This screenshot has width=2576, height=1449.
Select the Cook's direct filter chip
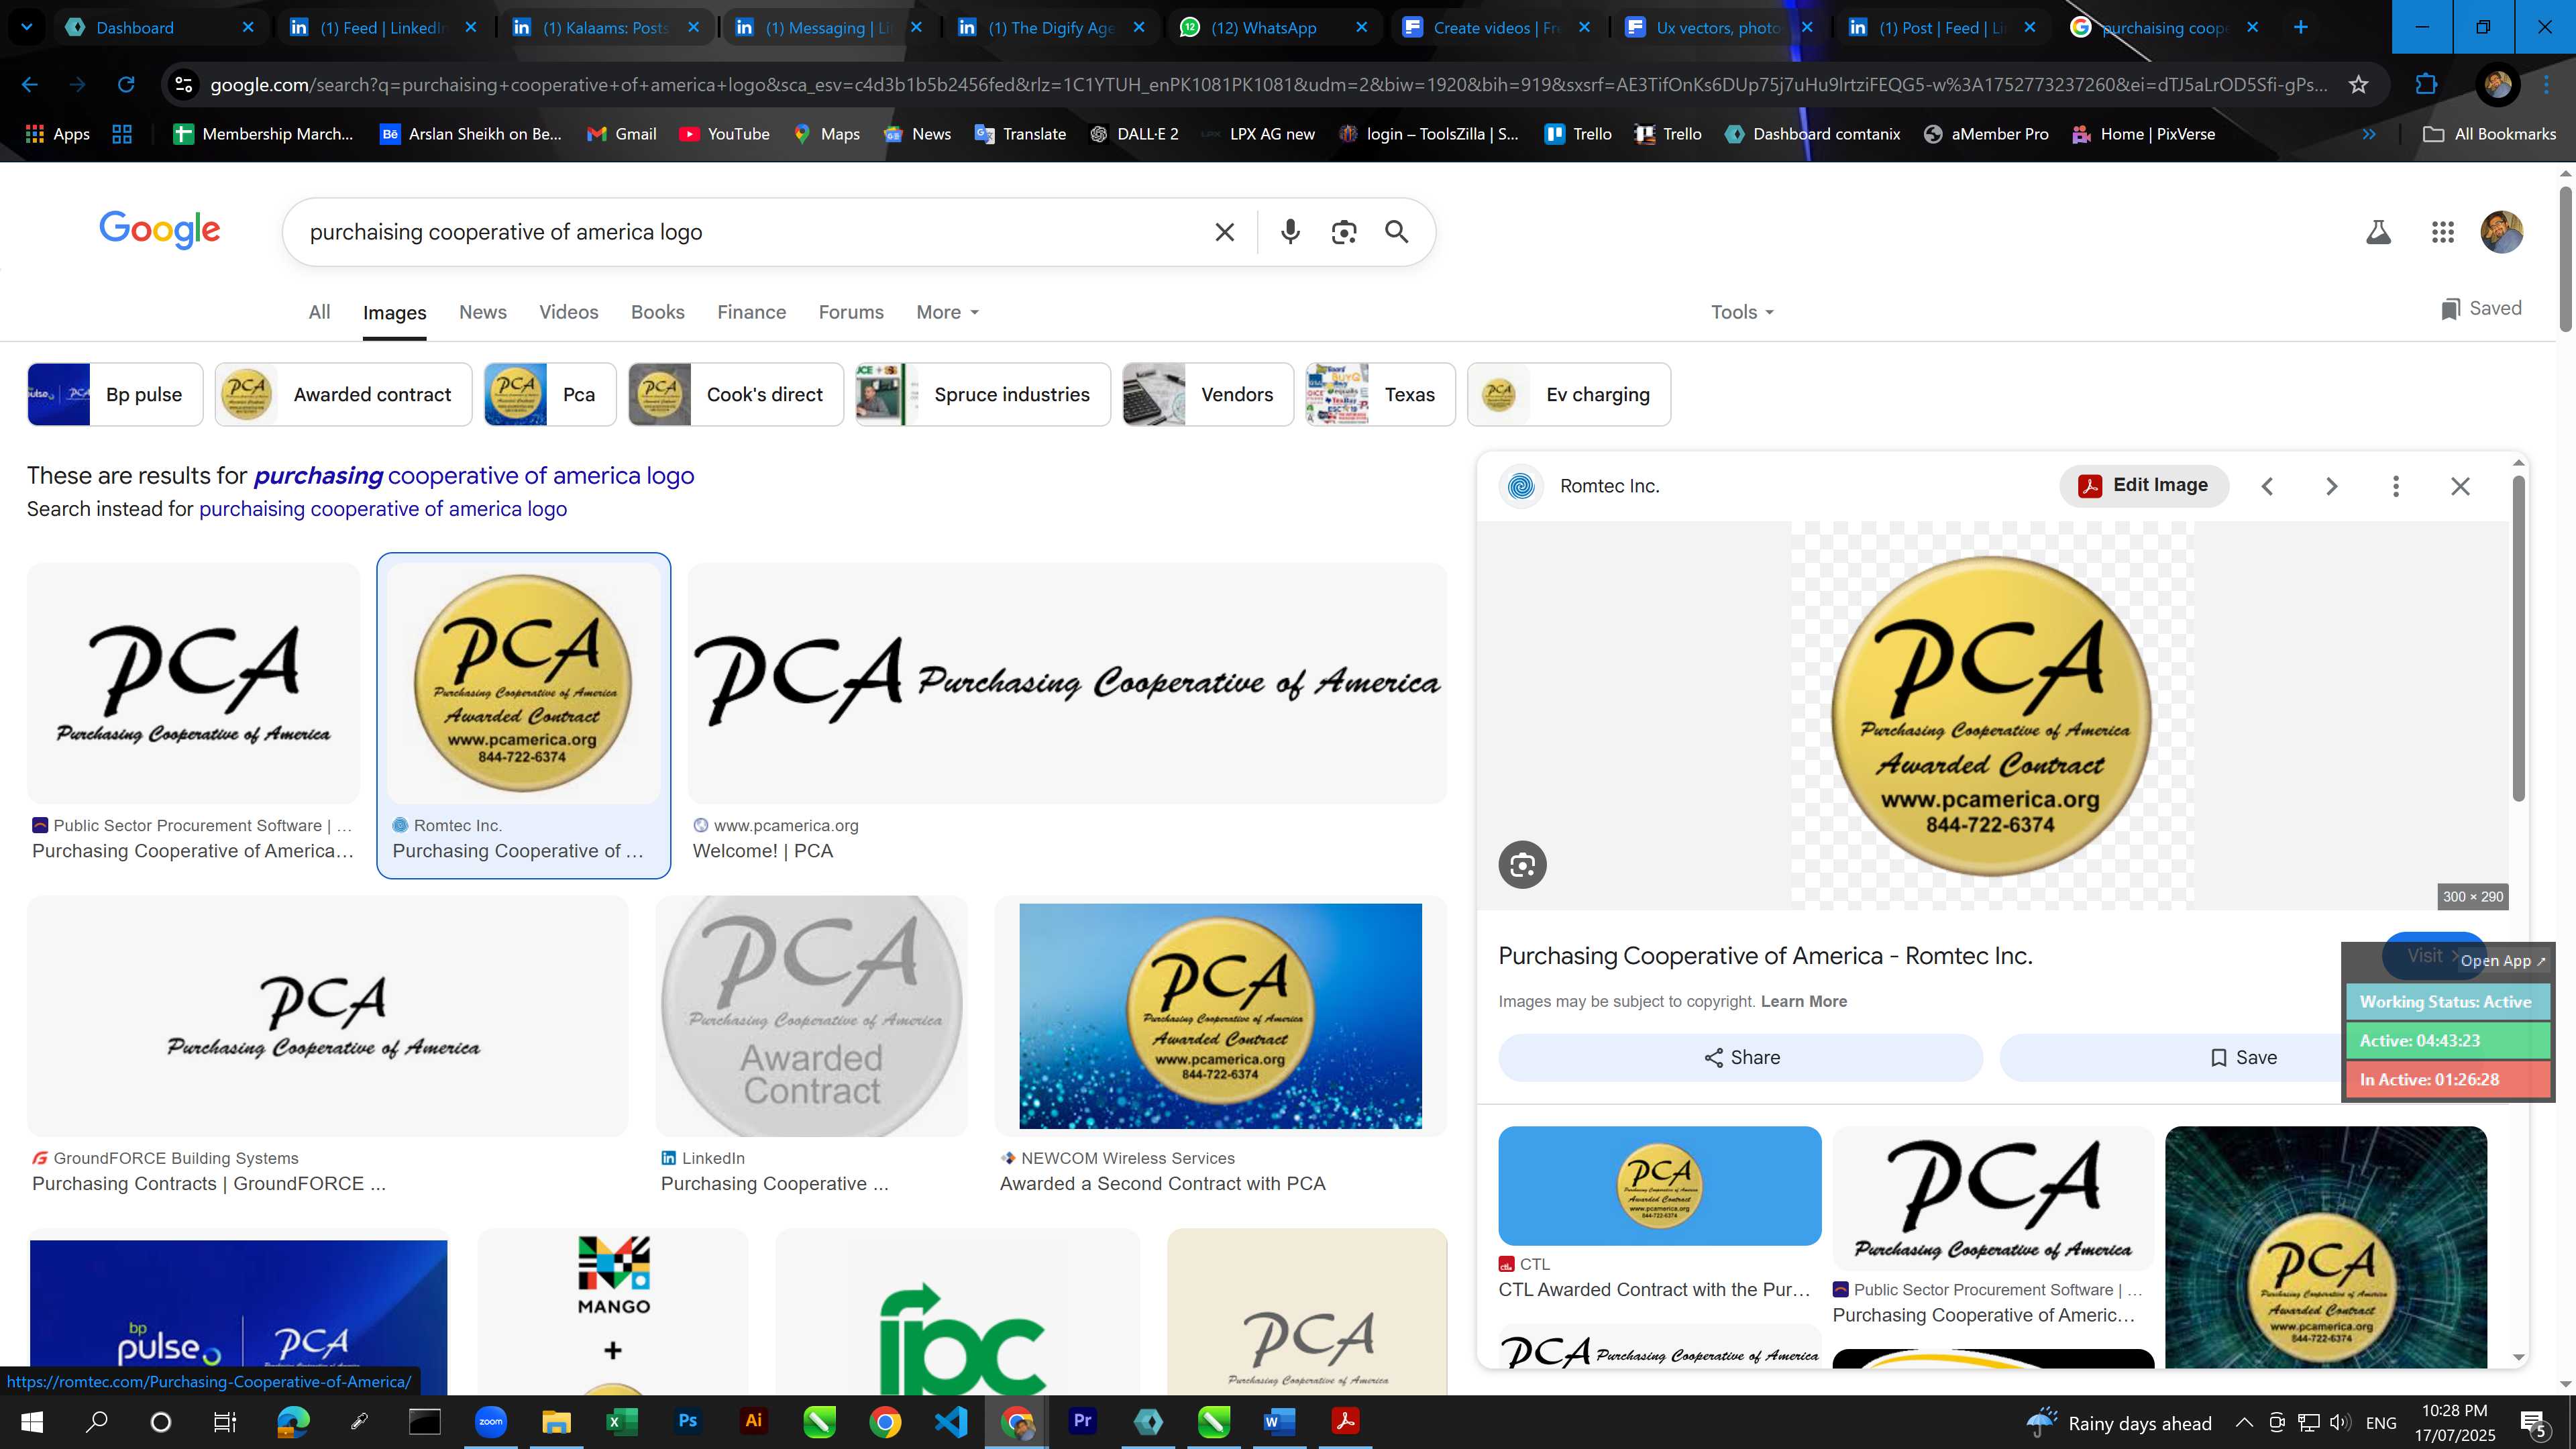(736, 395)
